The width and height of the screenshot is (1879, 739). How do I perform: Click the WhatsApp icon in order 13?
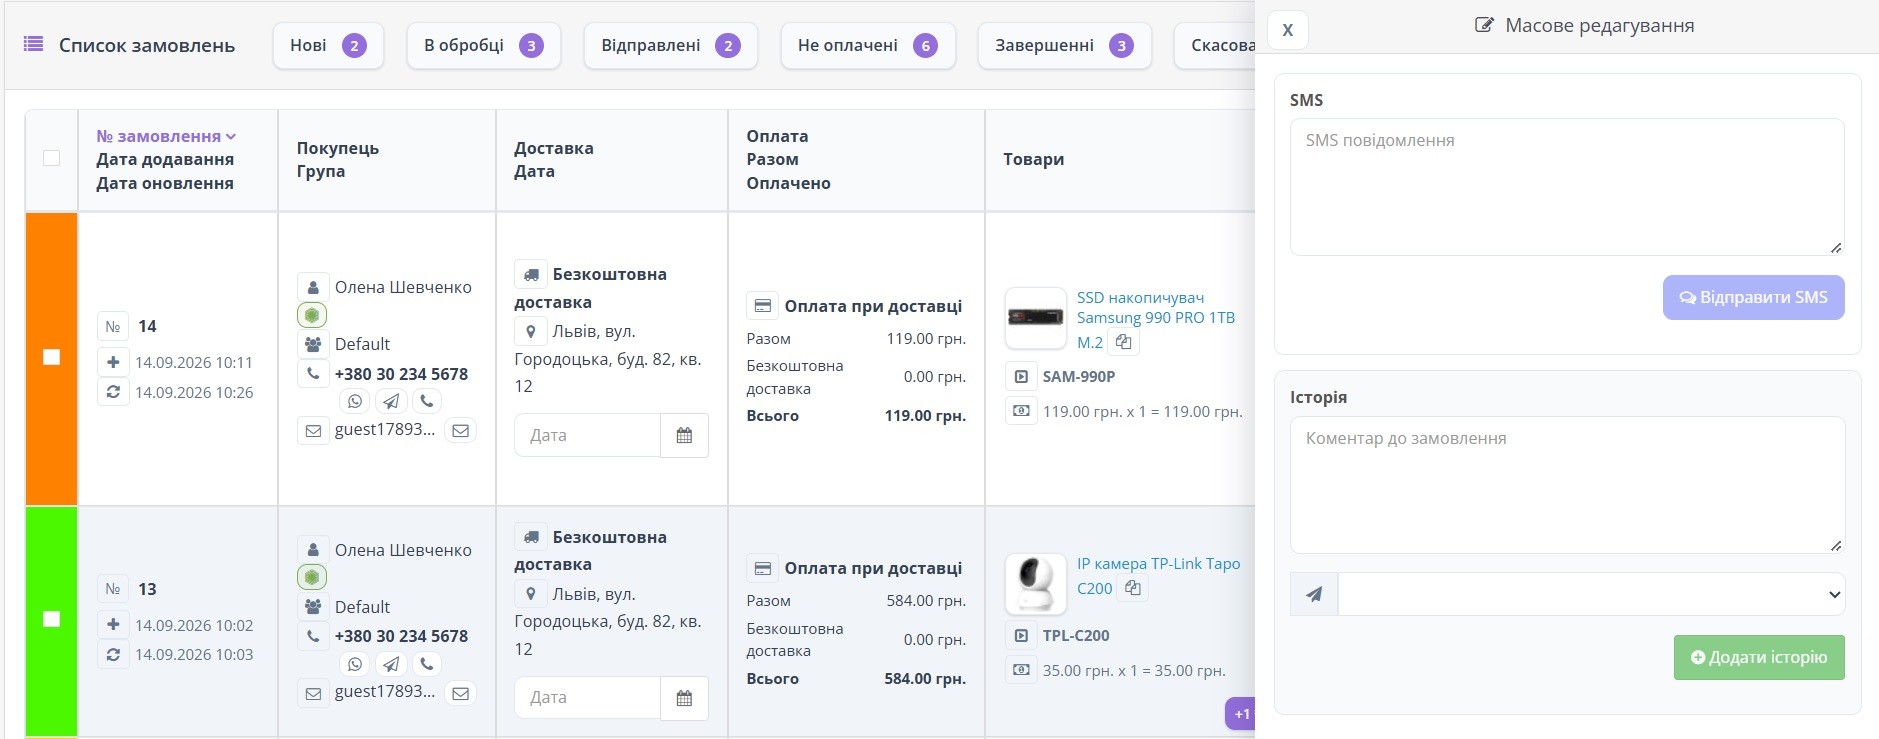pyautogui.click(x=355, y=664)
